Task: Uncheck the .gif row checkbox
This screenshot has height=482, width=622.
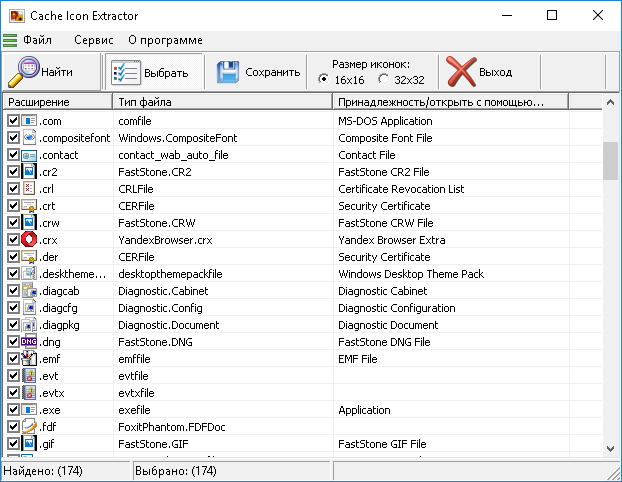Action: pos(13,444)
